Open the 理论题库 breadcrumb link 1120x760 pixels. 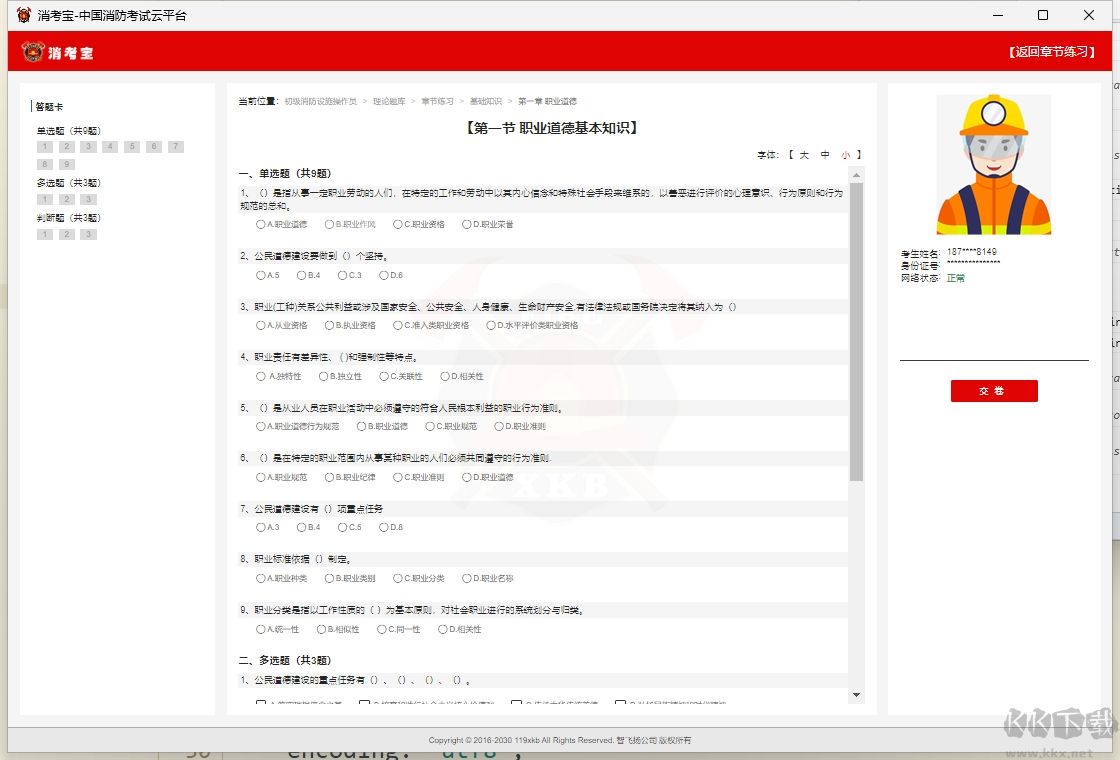pos(389,100)
